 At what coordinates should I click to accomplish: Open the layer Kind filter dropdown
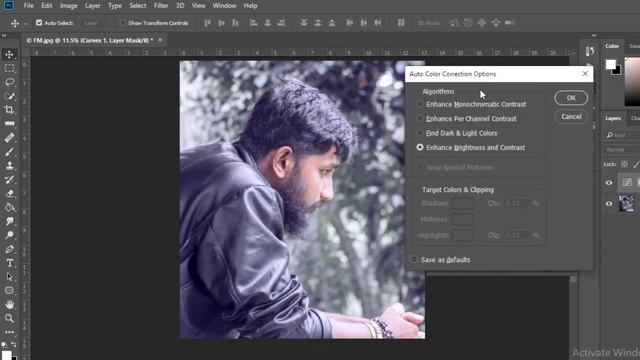click(x=622, y=135)
